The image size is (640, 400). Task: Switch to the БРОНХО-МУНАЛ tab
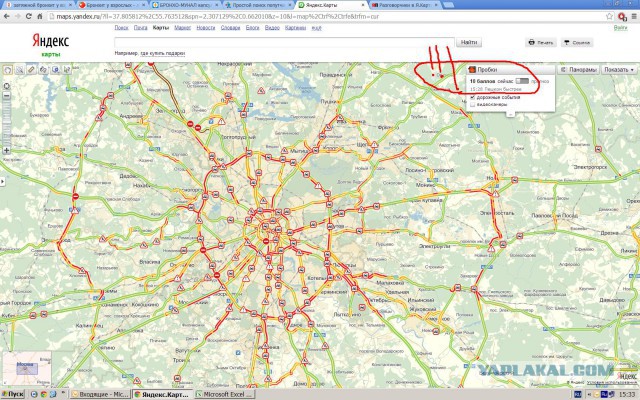[x=184, y=5]
